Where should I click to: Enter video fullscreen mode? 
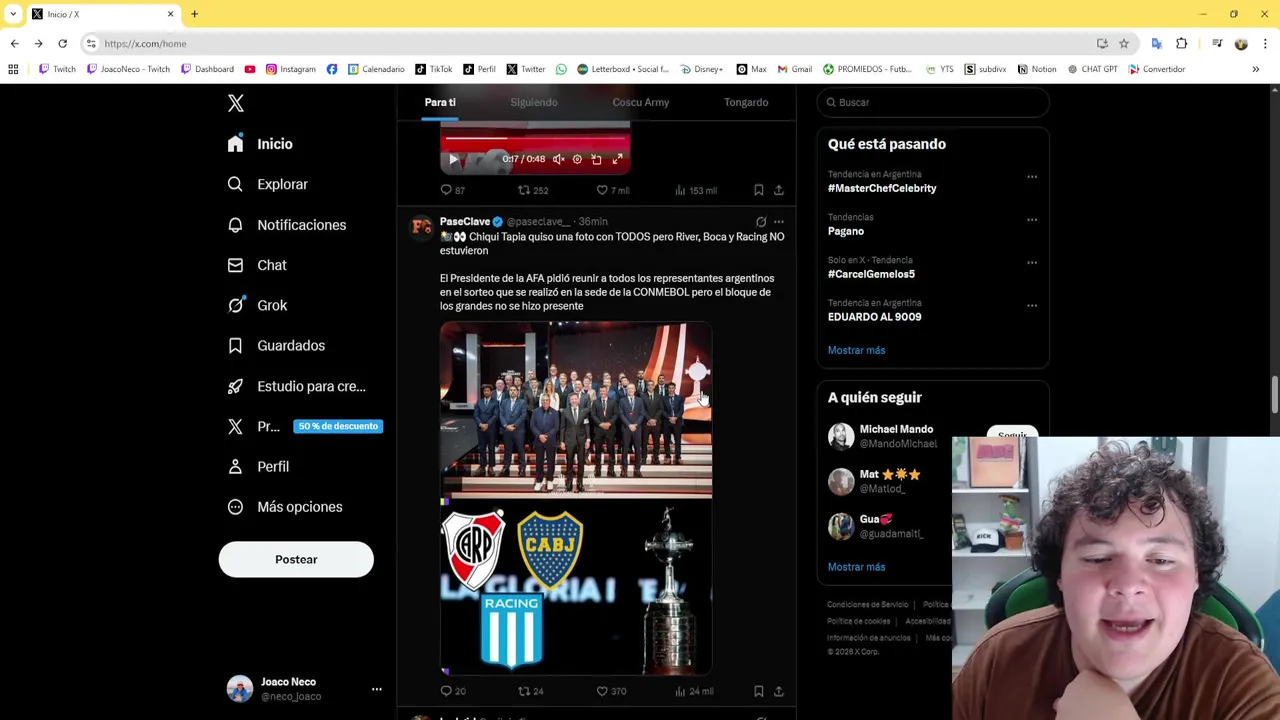[x=617, y=159]
